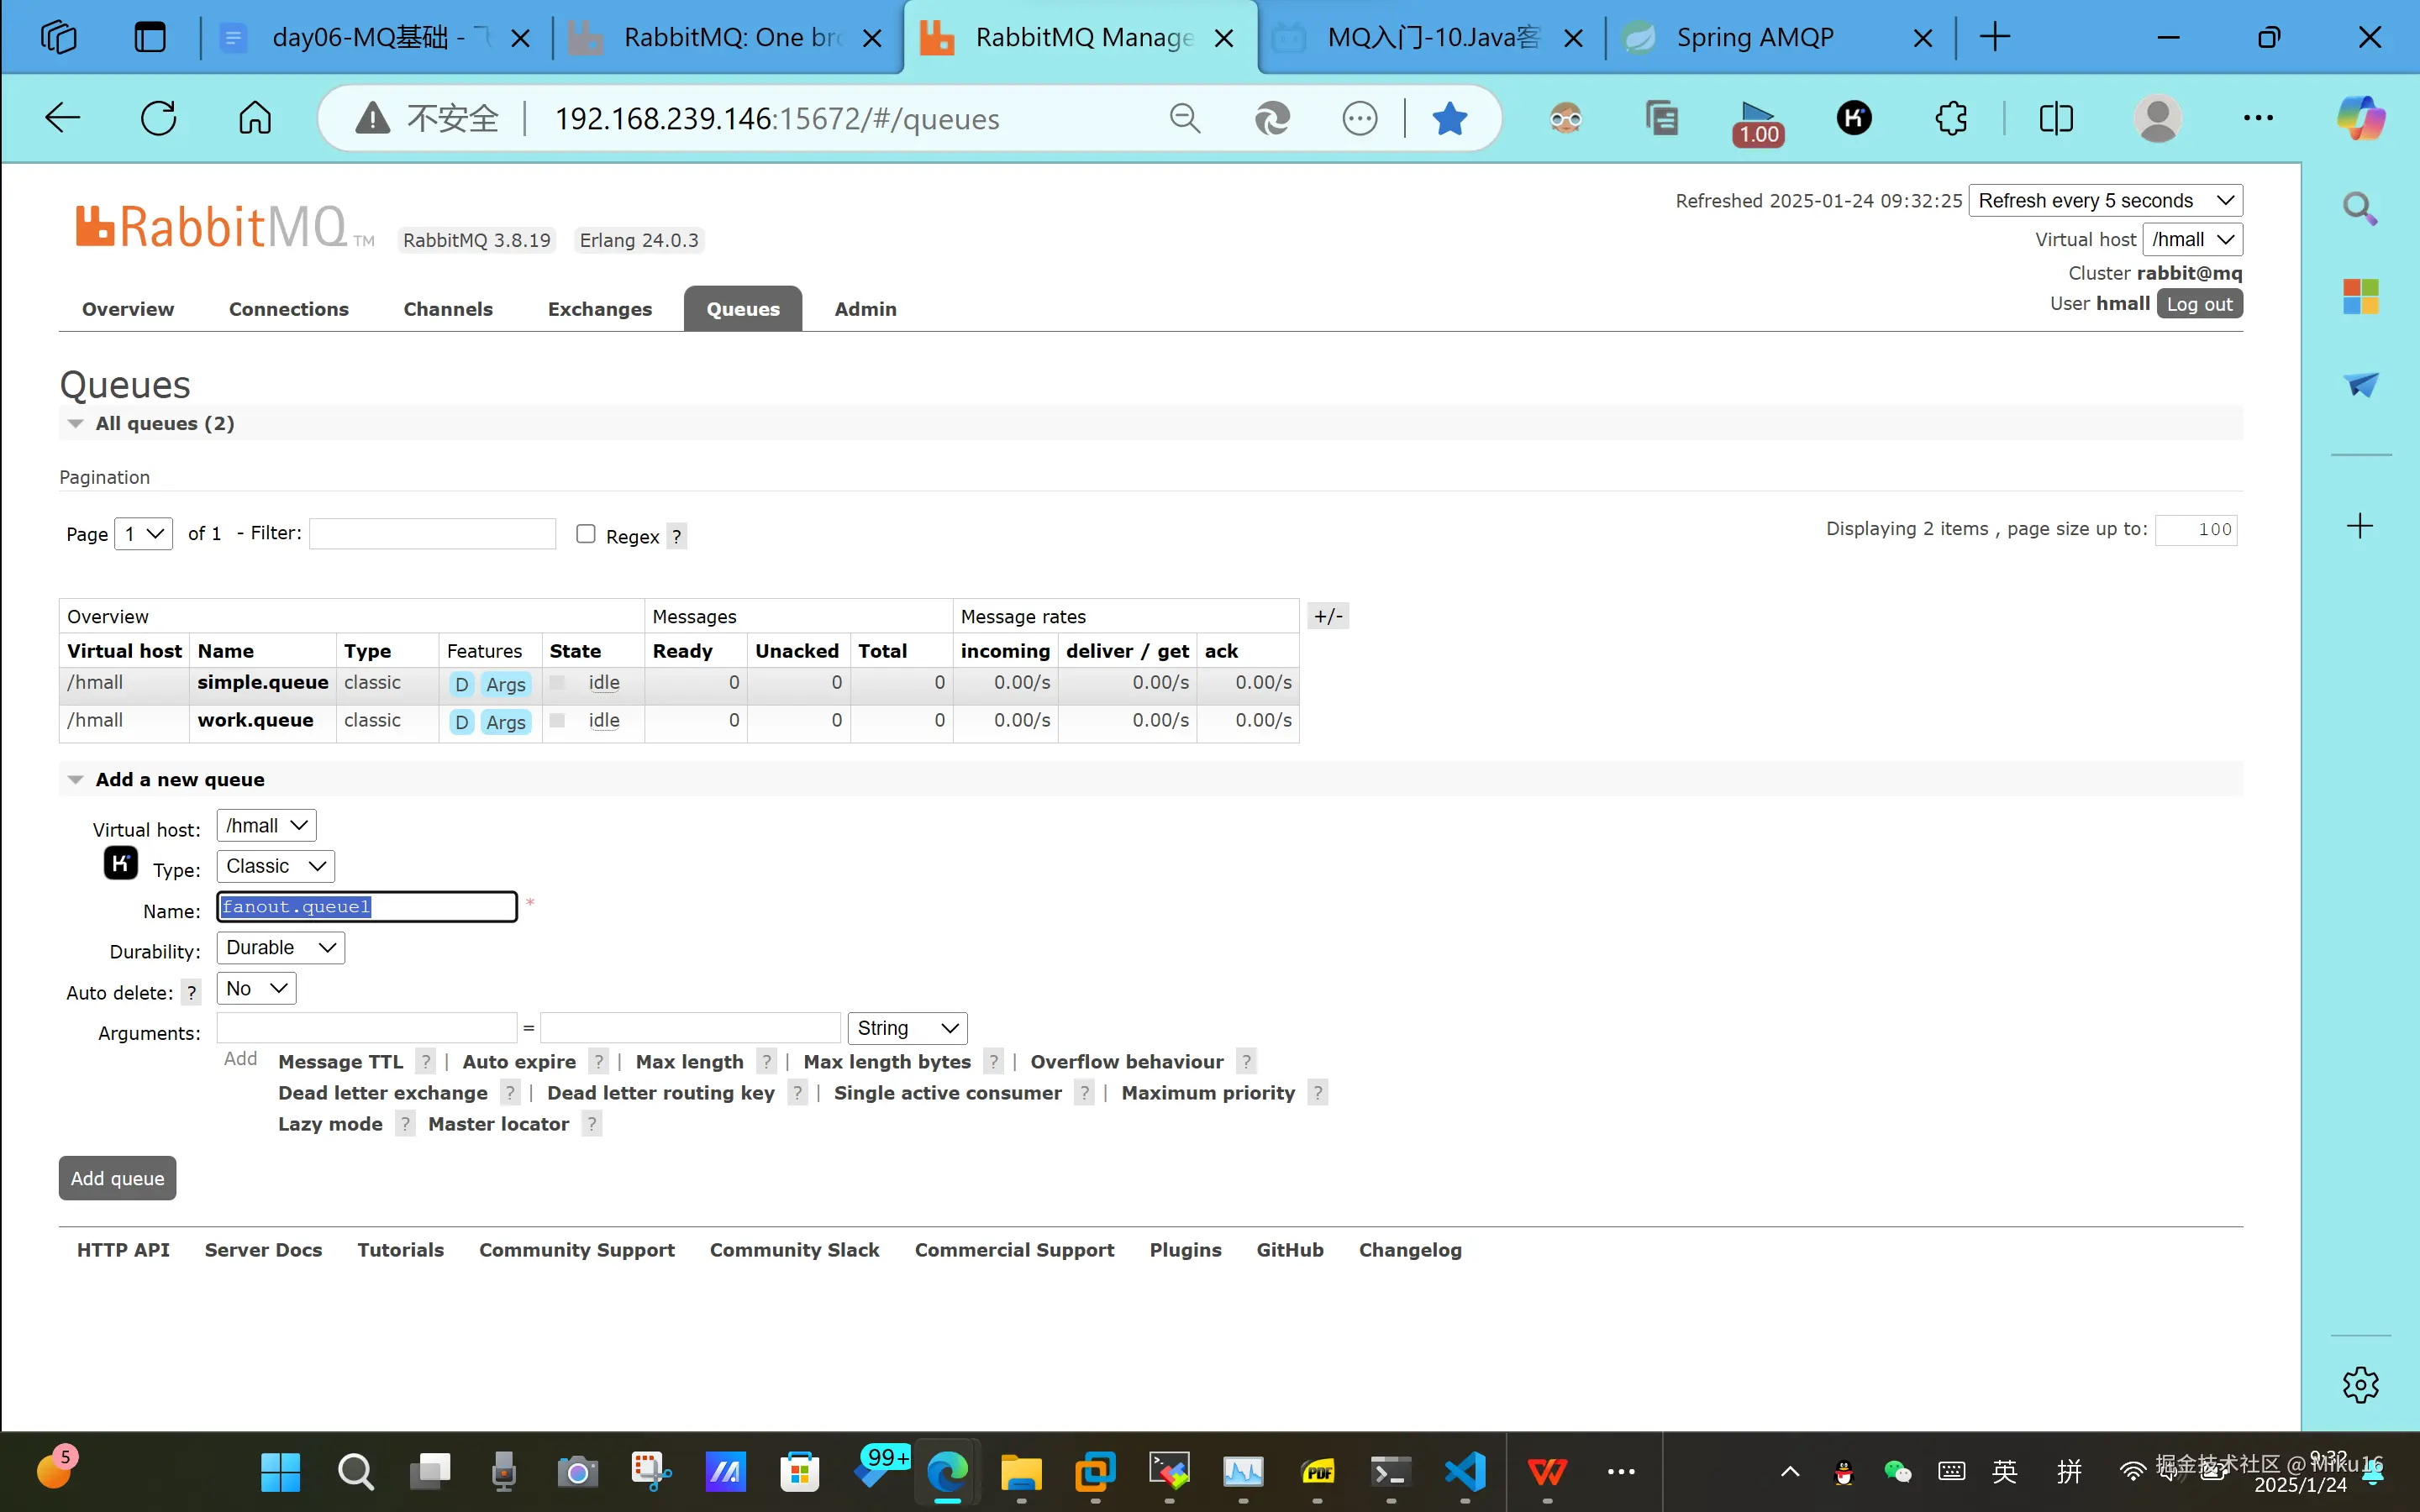
Task: Click the queue Filter input field
Action: point(432,534)
